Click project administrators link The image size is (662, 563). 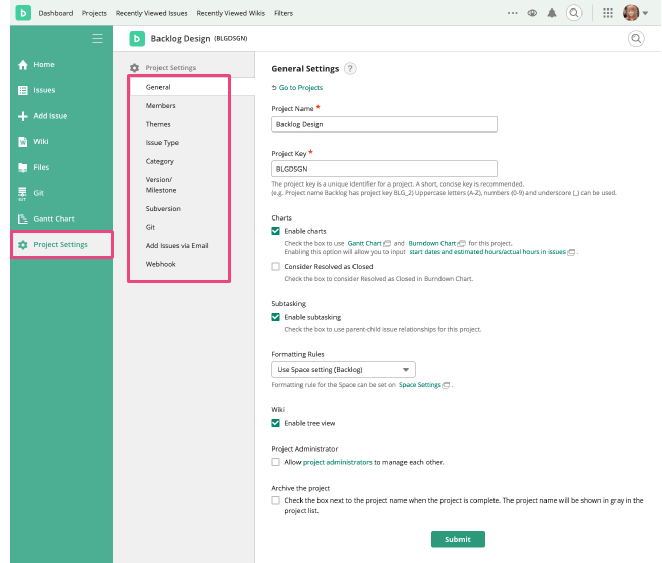pyautogui.click(x=338, y=463)
